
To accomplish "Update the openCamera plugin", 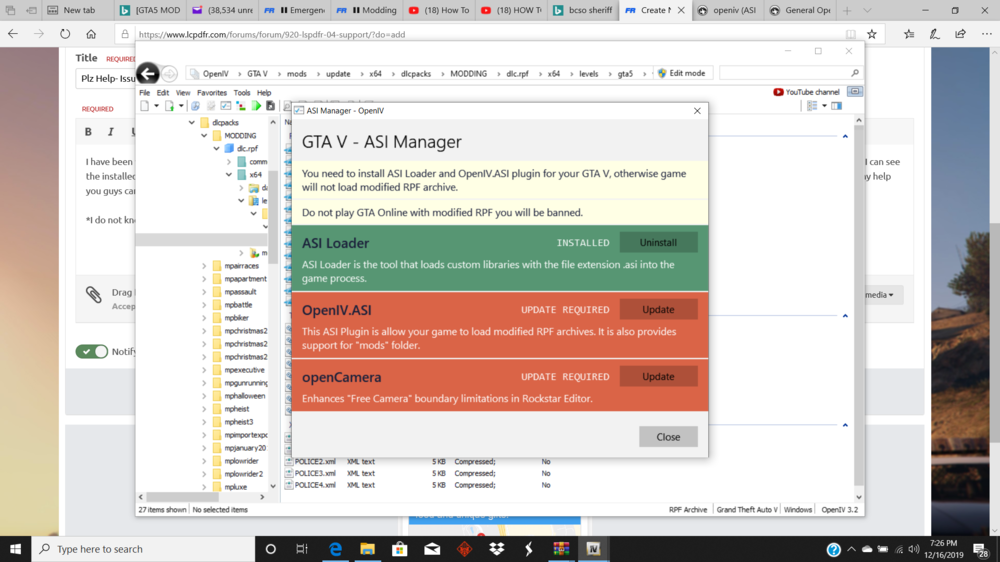I will pos(658,376).
